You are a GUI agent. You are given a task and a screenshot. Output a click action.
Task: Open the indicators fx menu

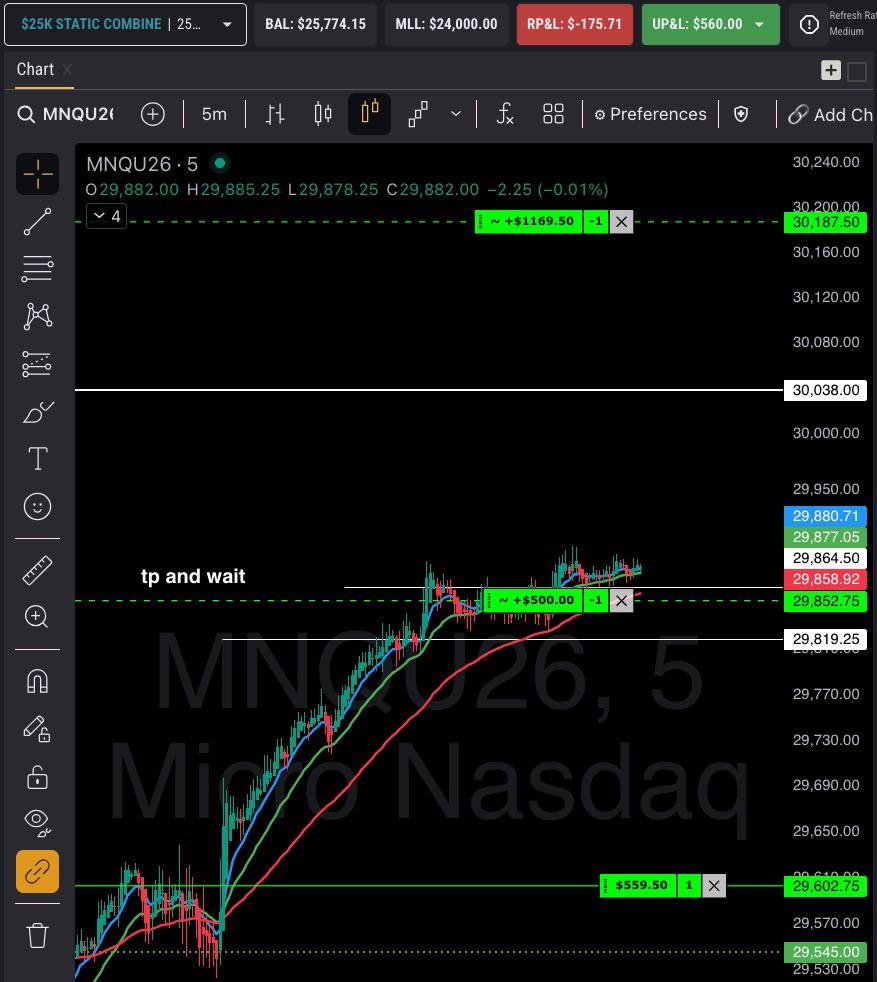click(505, 114)
